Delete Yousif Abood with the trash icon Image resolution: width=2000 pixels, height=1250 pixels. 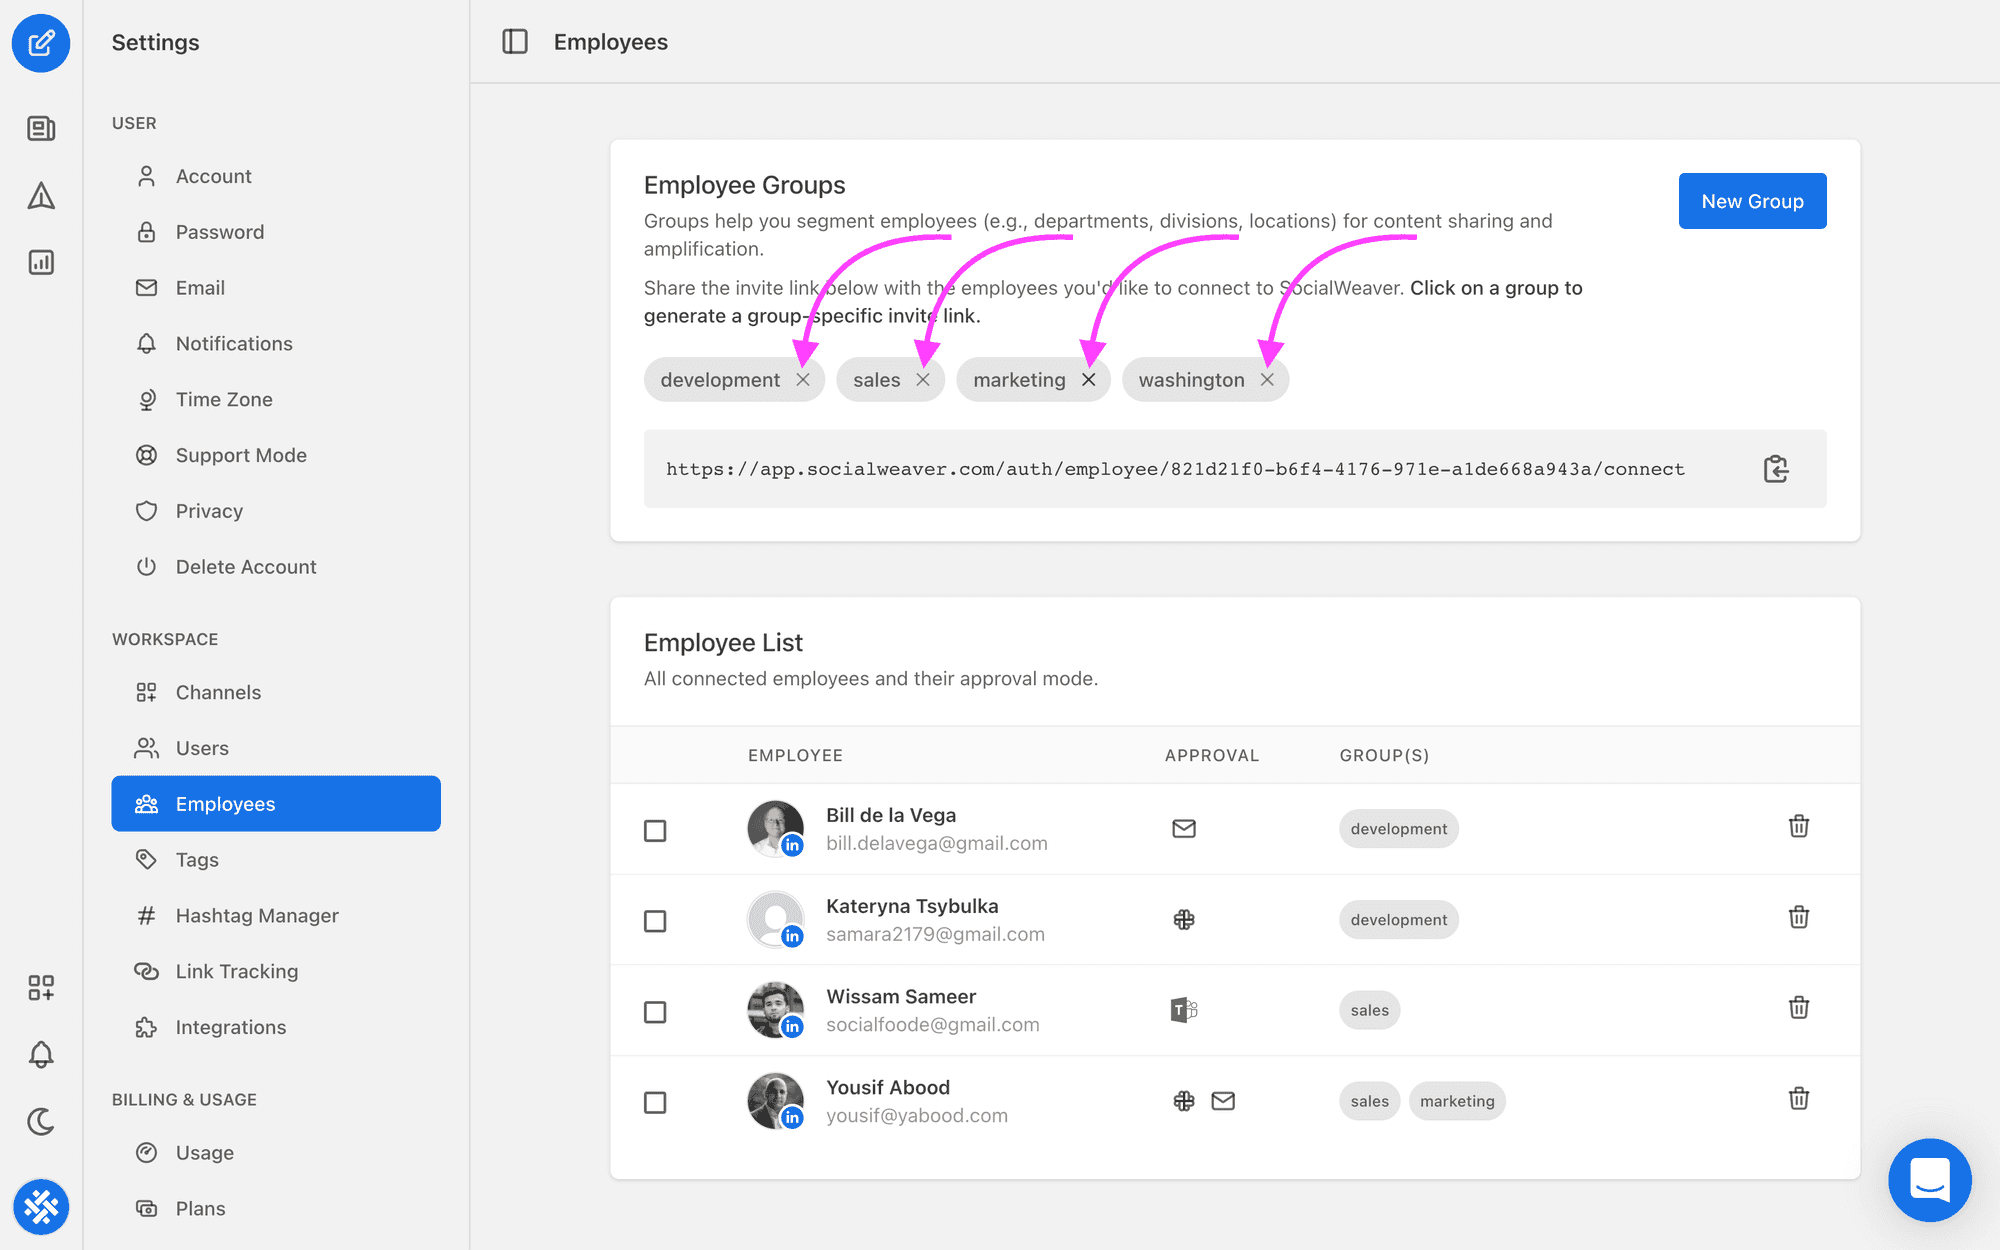pos(1799,1098)
